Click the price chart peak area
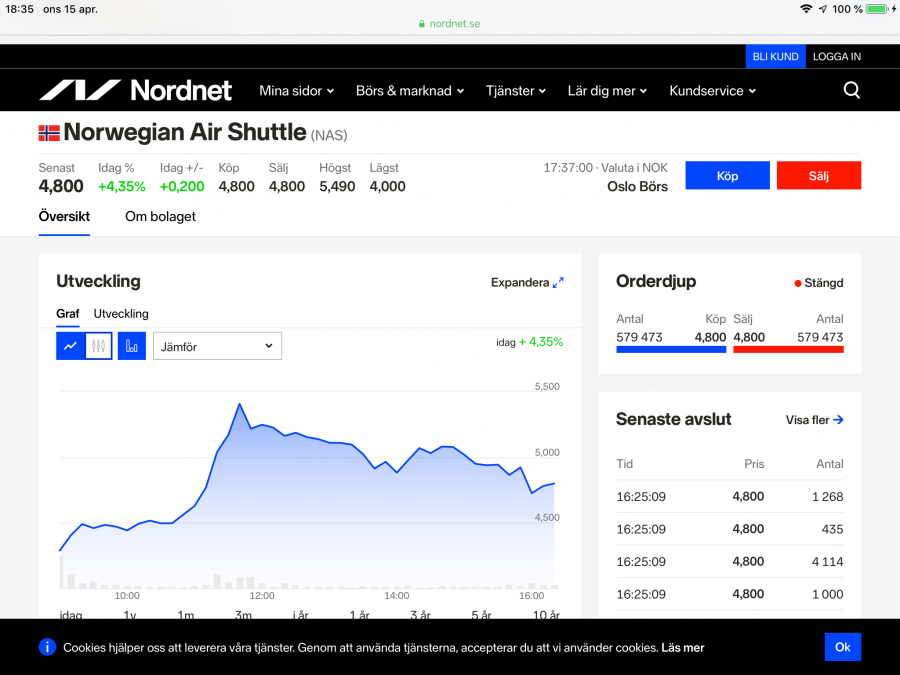This screenshot has height=675, width=900. coord(239,405)
